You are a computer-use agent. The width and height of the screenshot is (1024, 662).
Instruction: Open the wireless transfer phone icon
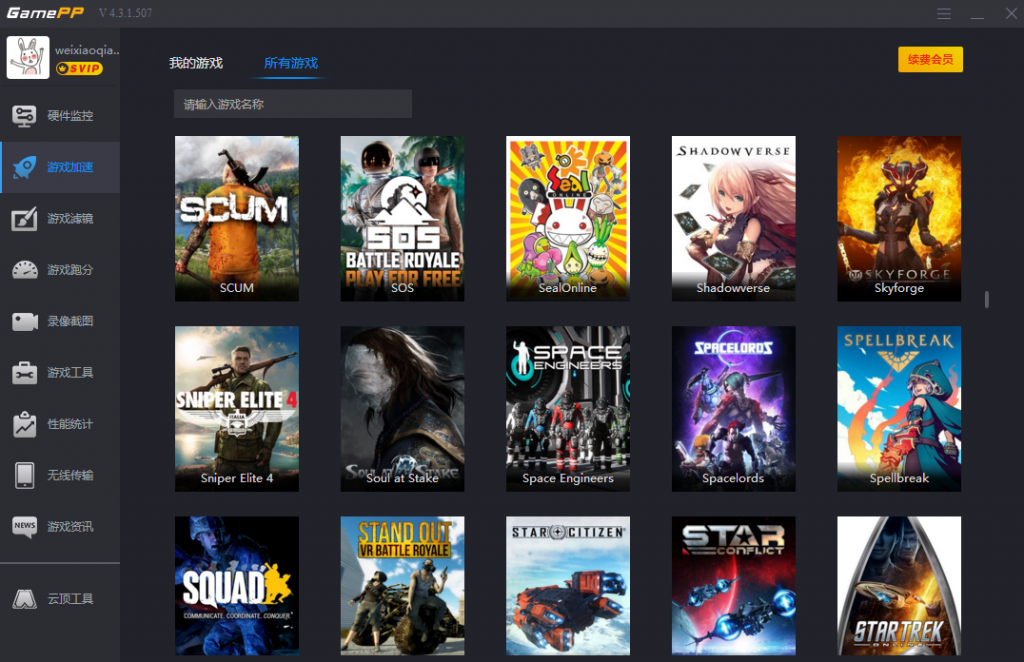click(x=24, y=475)
